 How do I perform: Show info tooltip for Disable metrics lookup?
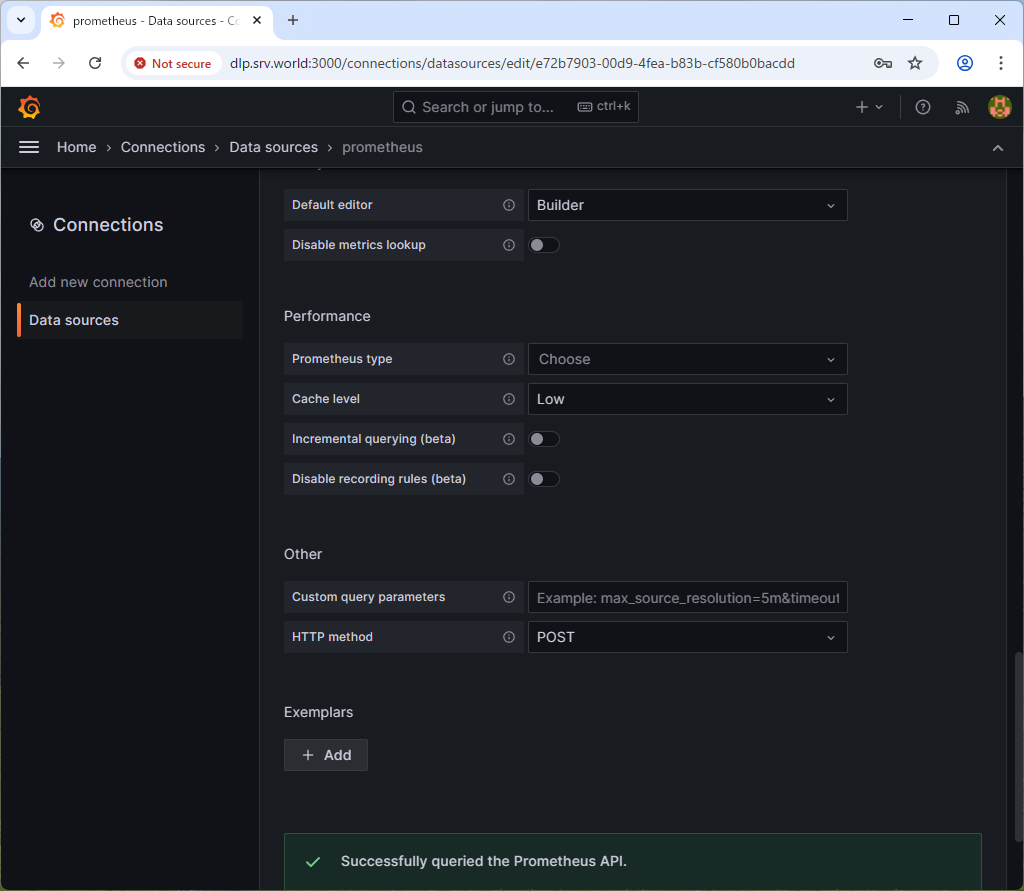click(509, 245)
